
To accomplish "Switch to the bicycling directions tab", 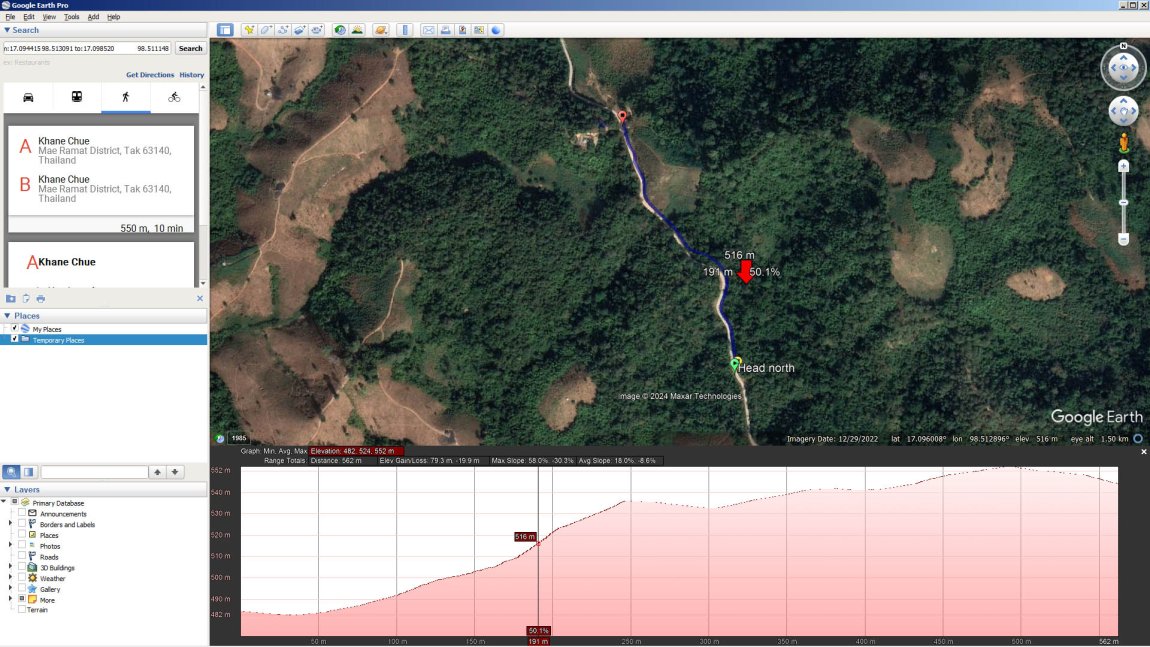I will click(x=175, y=97).
